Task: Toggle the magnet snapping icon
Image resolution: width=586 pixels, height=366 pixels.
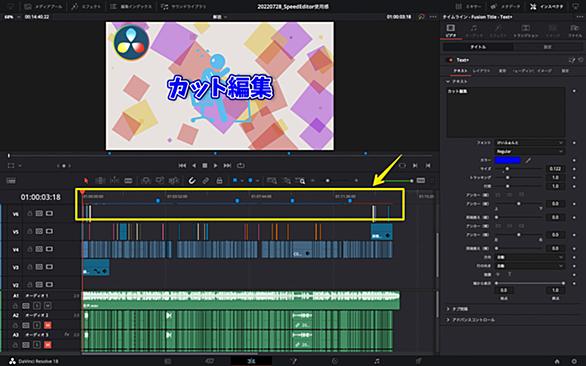Action: [192, 181]
